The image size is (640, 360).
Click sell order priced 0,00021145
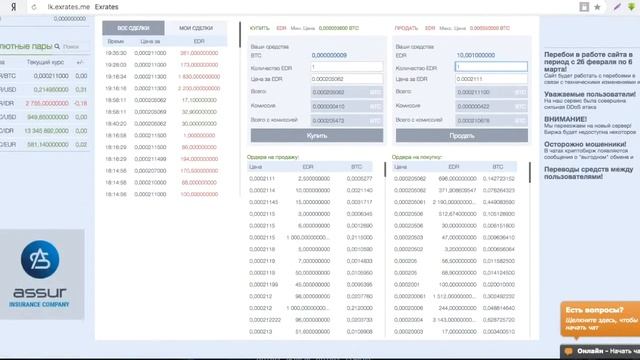tap(310, 202)
